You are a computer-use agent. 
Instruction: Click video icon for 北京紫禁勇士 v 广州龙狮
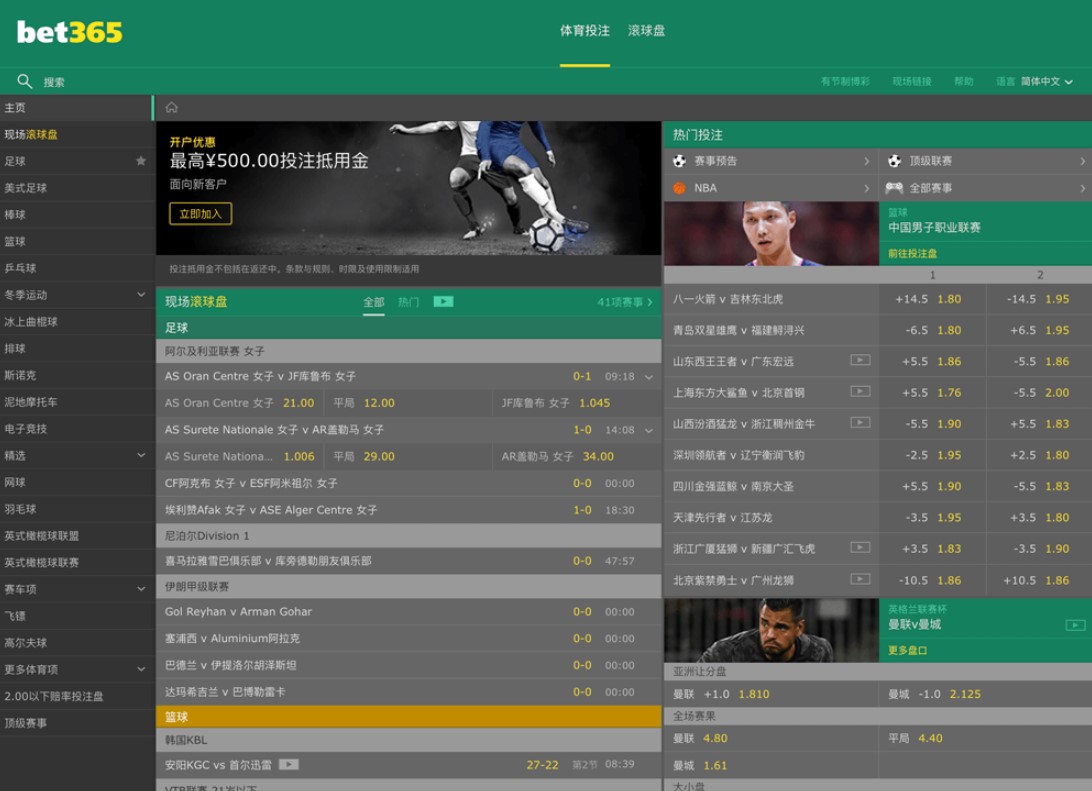860,579
